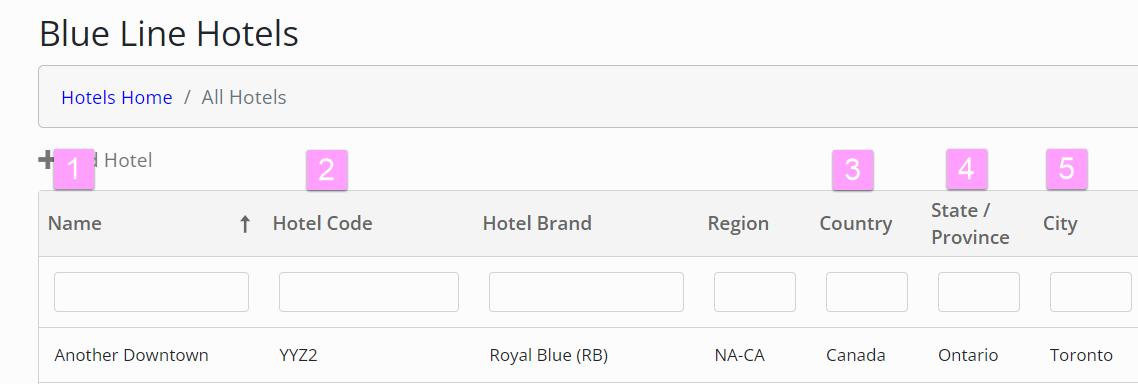Image resolution: width=1138 pixels, height=384 pixels.
Task: Focus the Country filter text box
Action: click(x=867, y=292)
